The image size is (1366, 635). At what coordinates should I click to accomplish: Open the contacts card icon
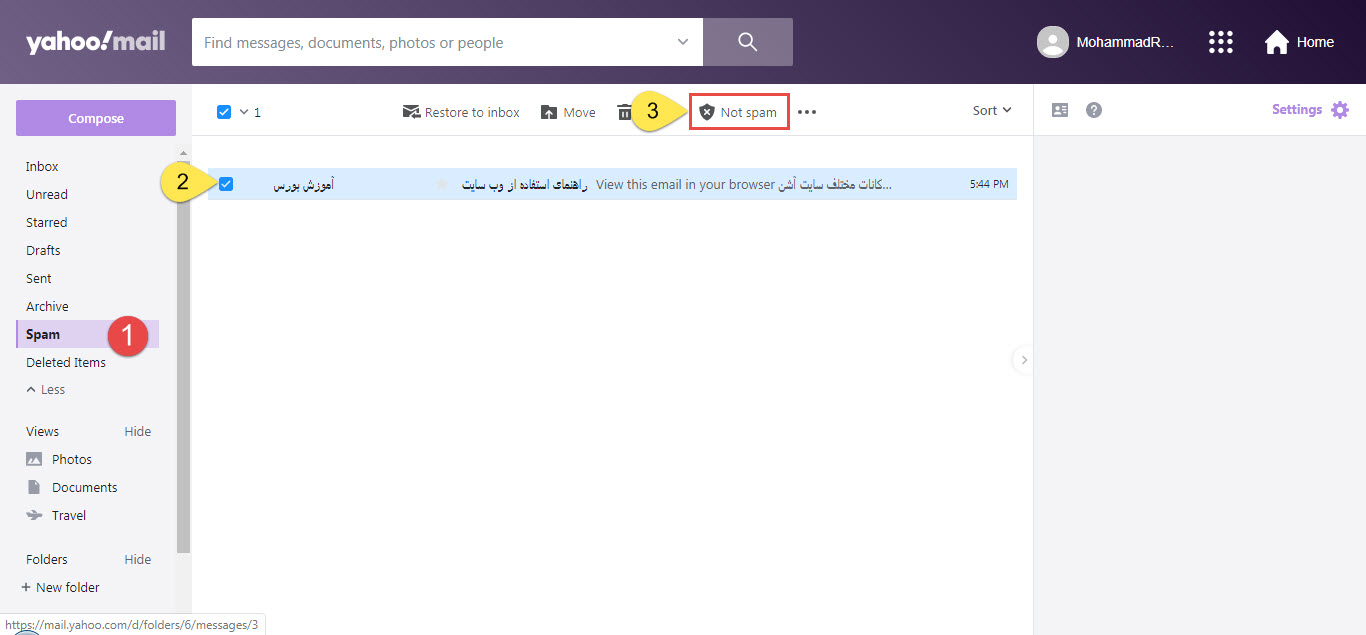click(1060, 110)
